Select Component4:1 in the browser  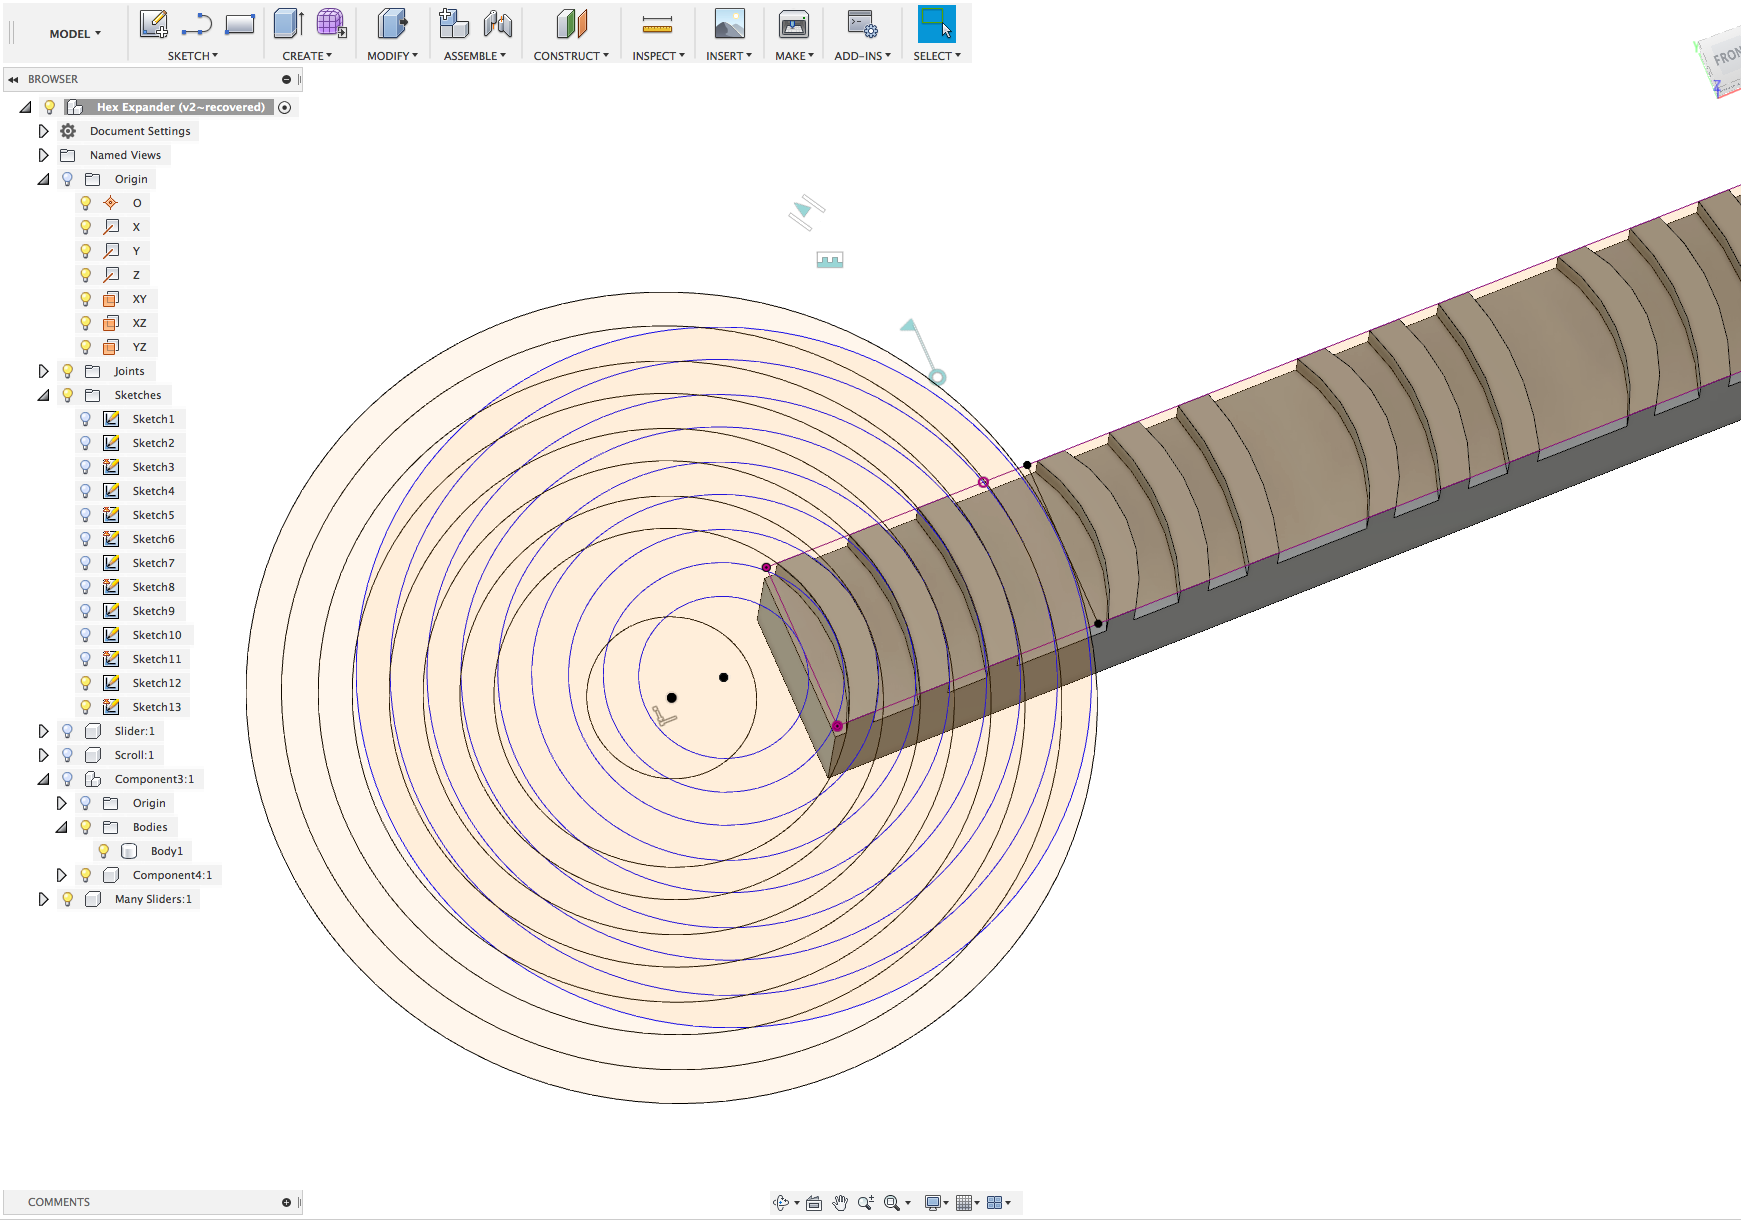click(172, 875)
